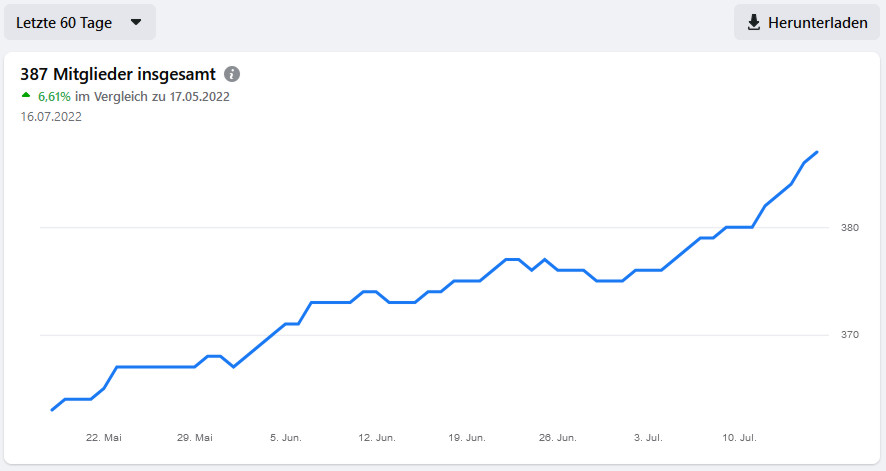886x471 pixels.
Task: Choose the "26. Jun." date marker
Action: [558, 438]
